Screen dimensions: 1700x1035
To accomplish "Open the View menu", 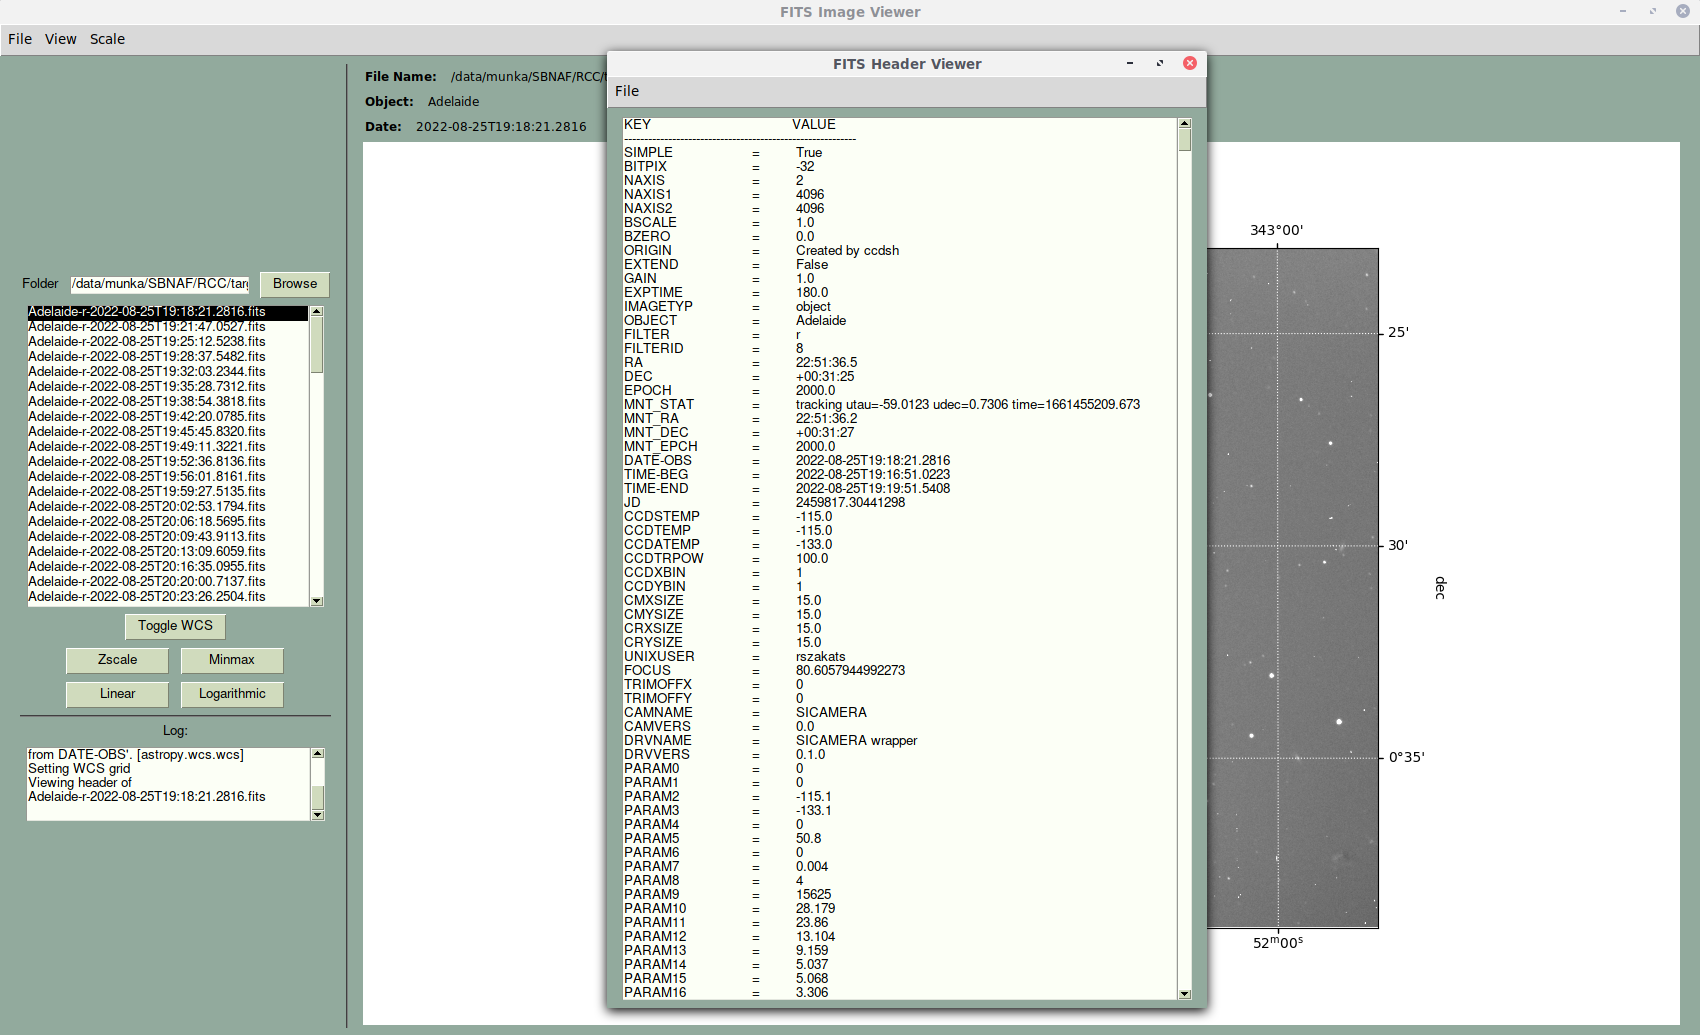I will pos(60,39).
